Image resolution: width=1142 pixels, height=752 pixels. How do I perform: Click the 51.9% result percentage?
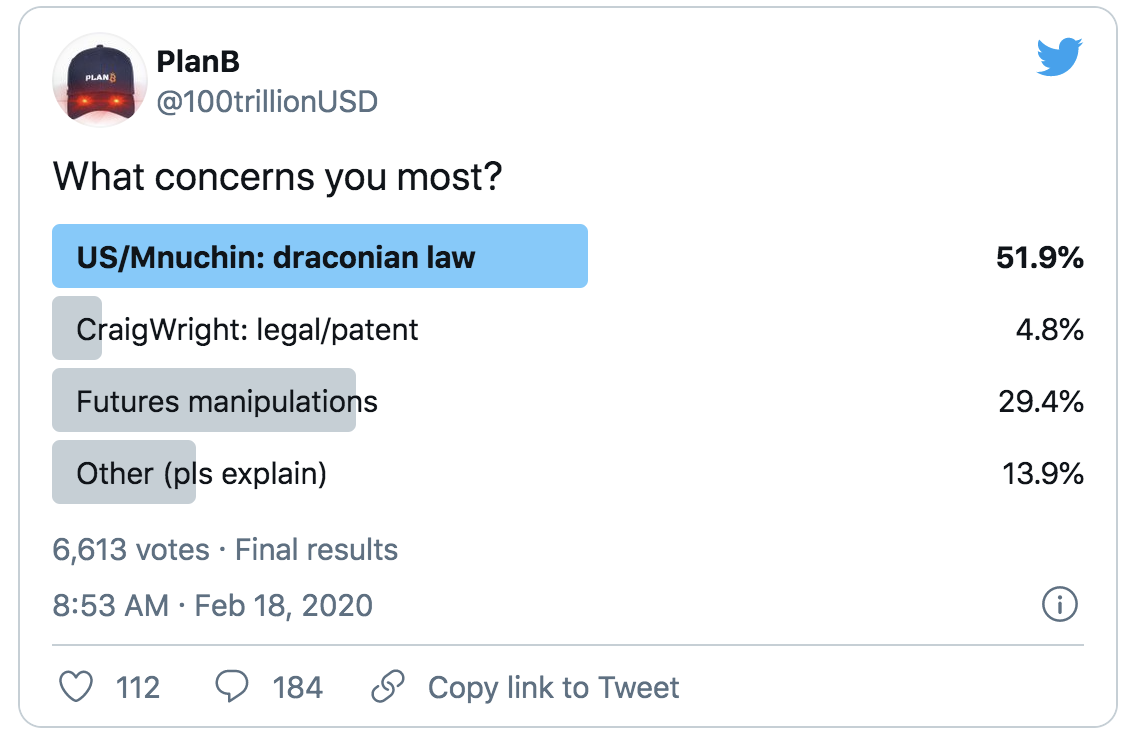[1039, 257]
